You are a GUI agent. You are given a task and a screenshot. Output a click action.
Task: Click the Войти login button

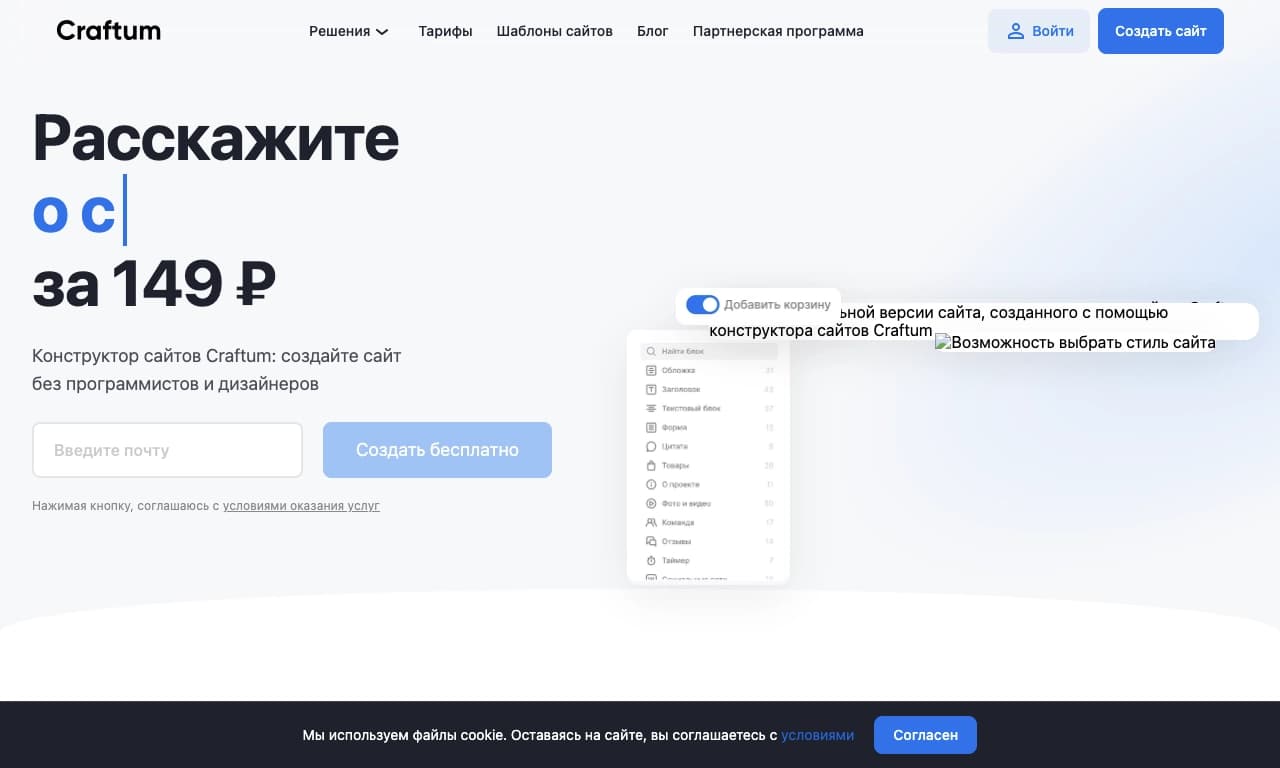pyautogui.click(x=1039, y=31)
